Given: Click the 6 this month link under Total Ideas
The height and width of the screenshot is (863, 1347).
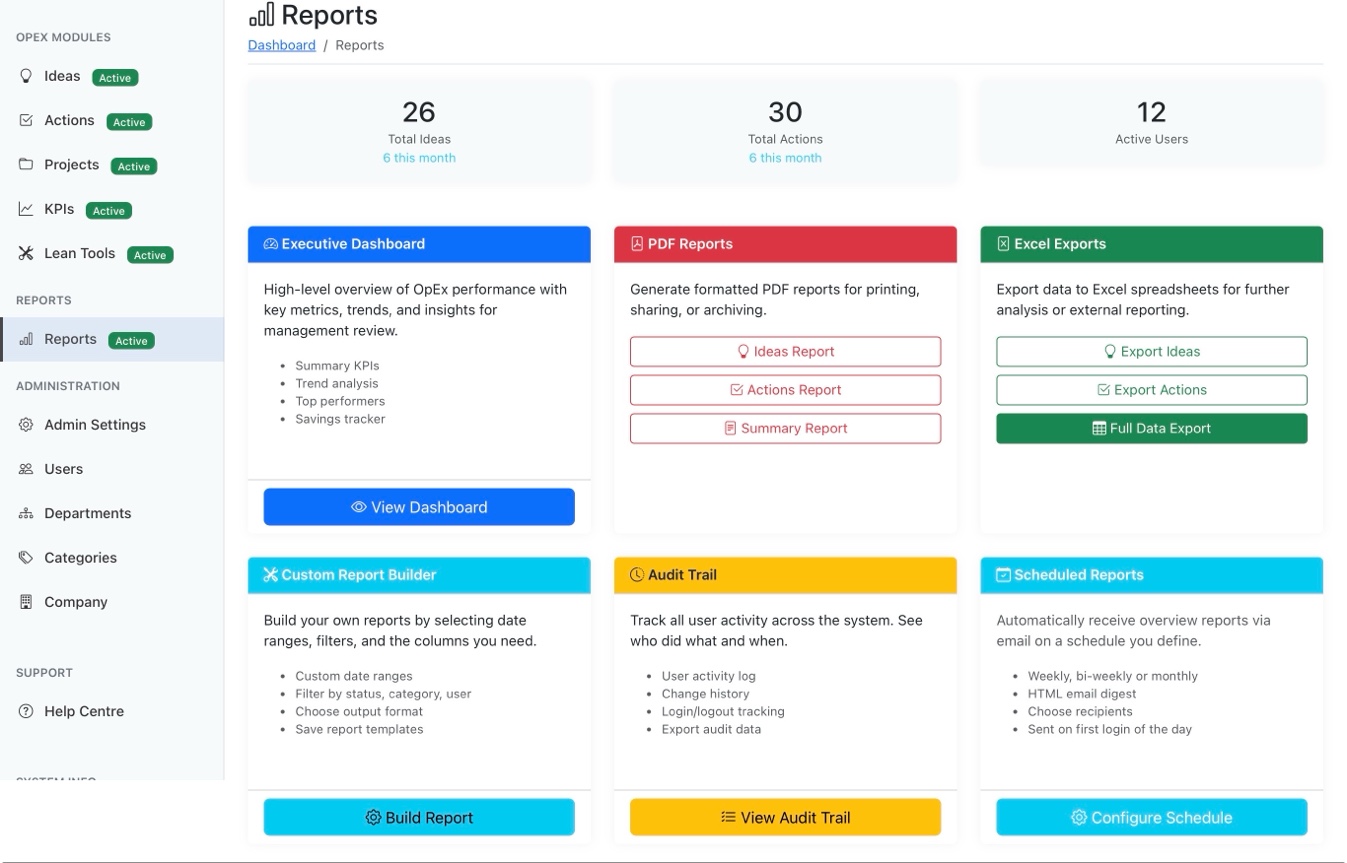Looking at the screenshot, I should click(419, 157).
